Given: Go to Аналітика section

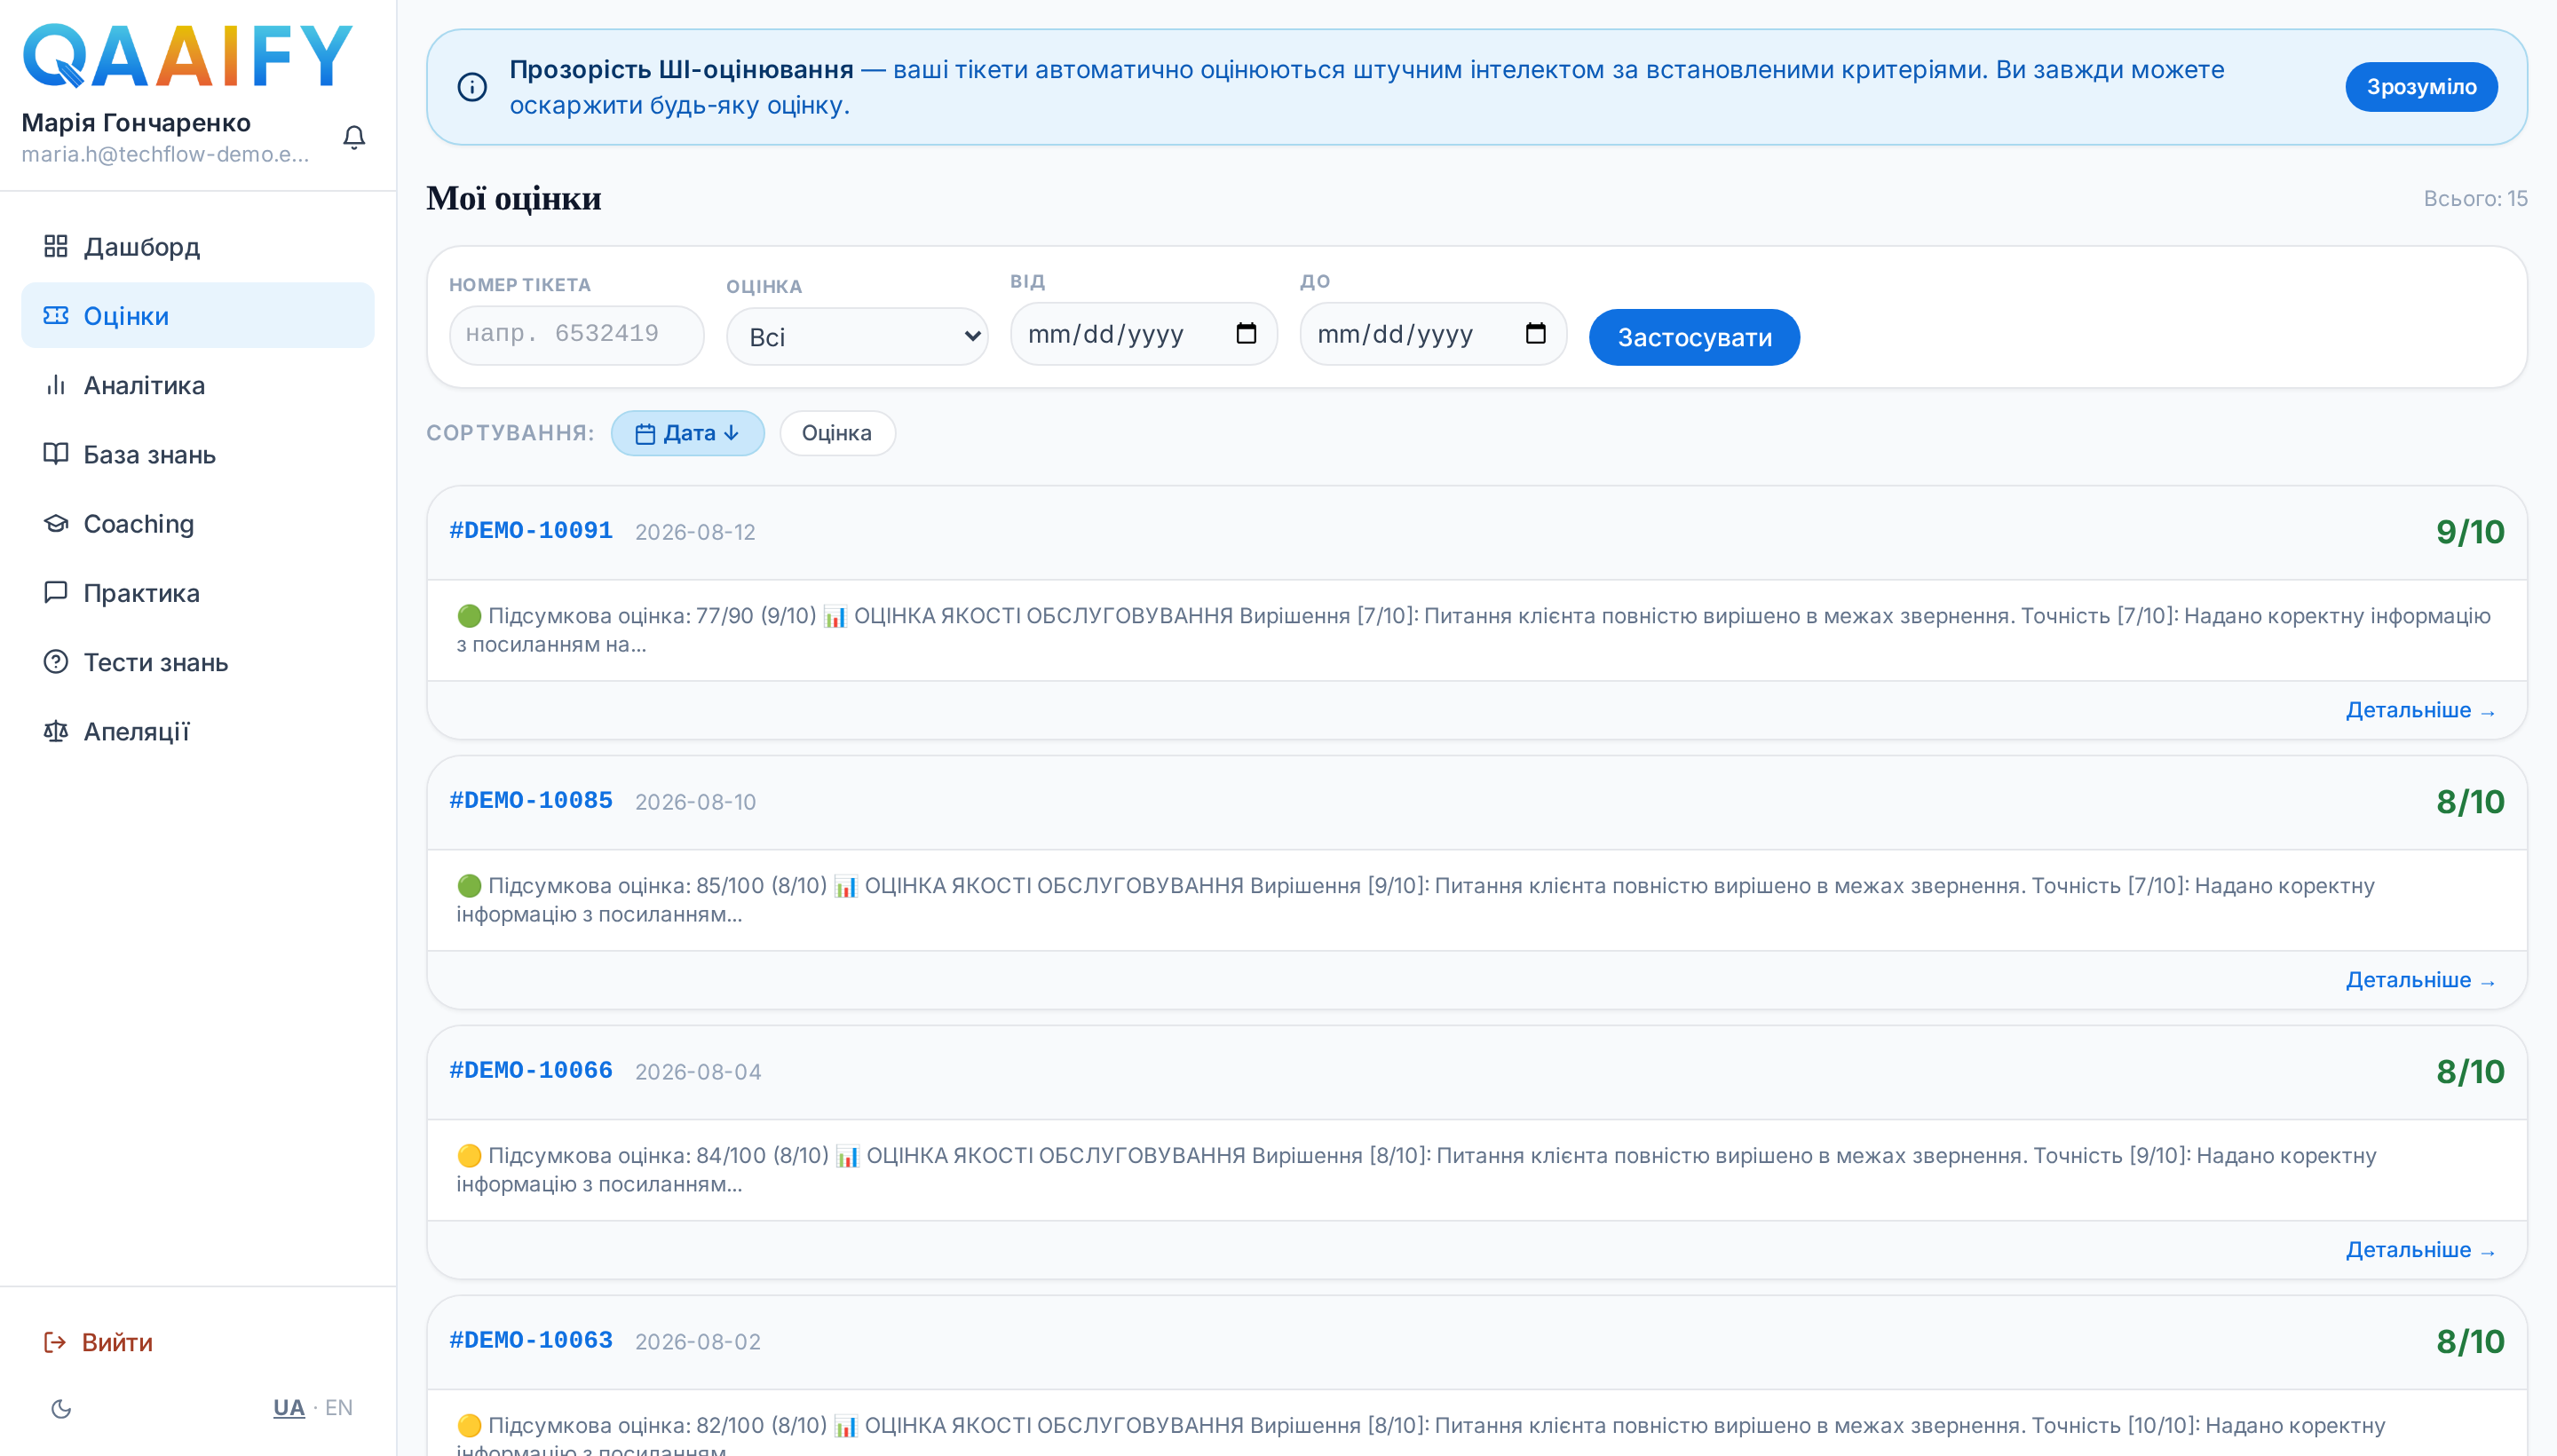Looking at the screenshot, I should click(198, 385).
